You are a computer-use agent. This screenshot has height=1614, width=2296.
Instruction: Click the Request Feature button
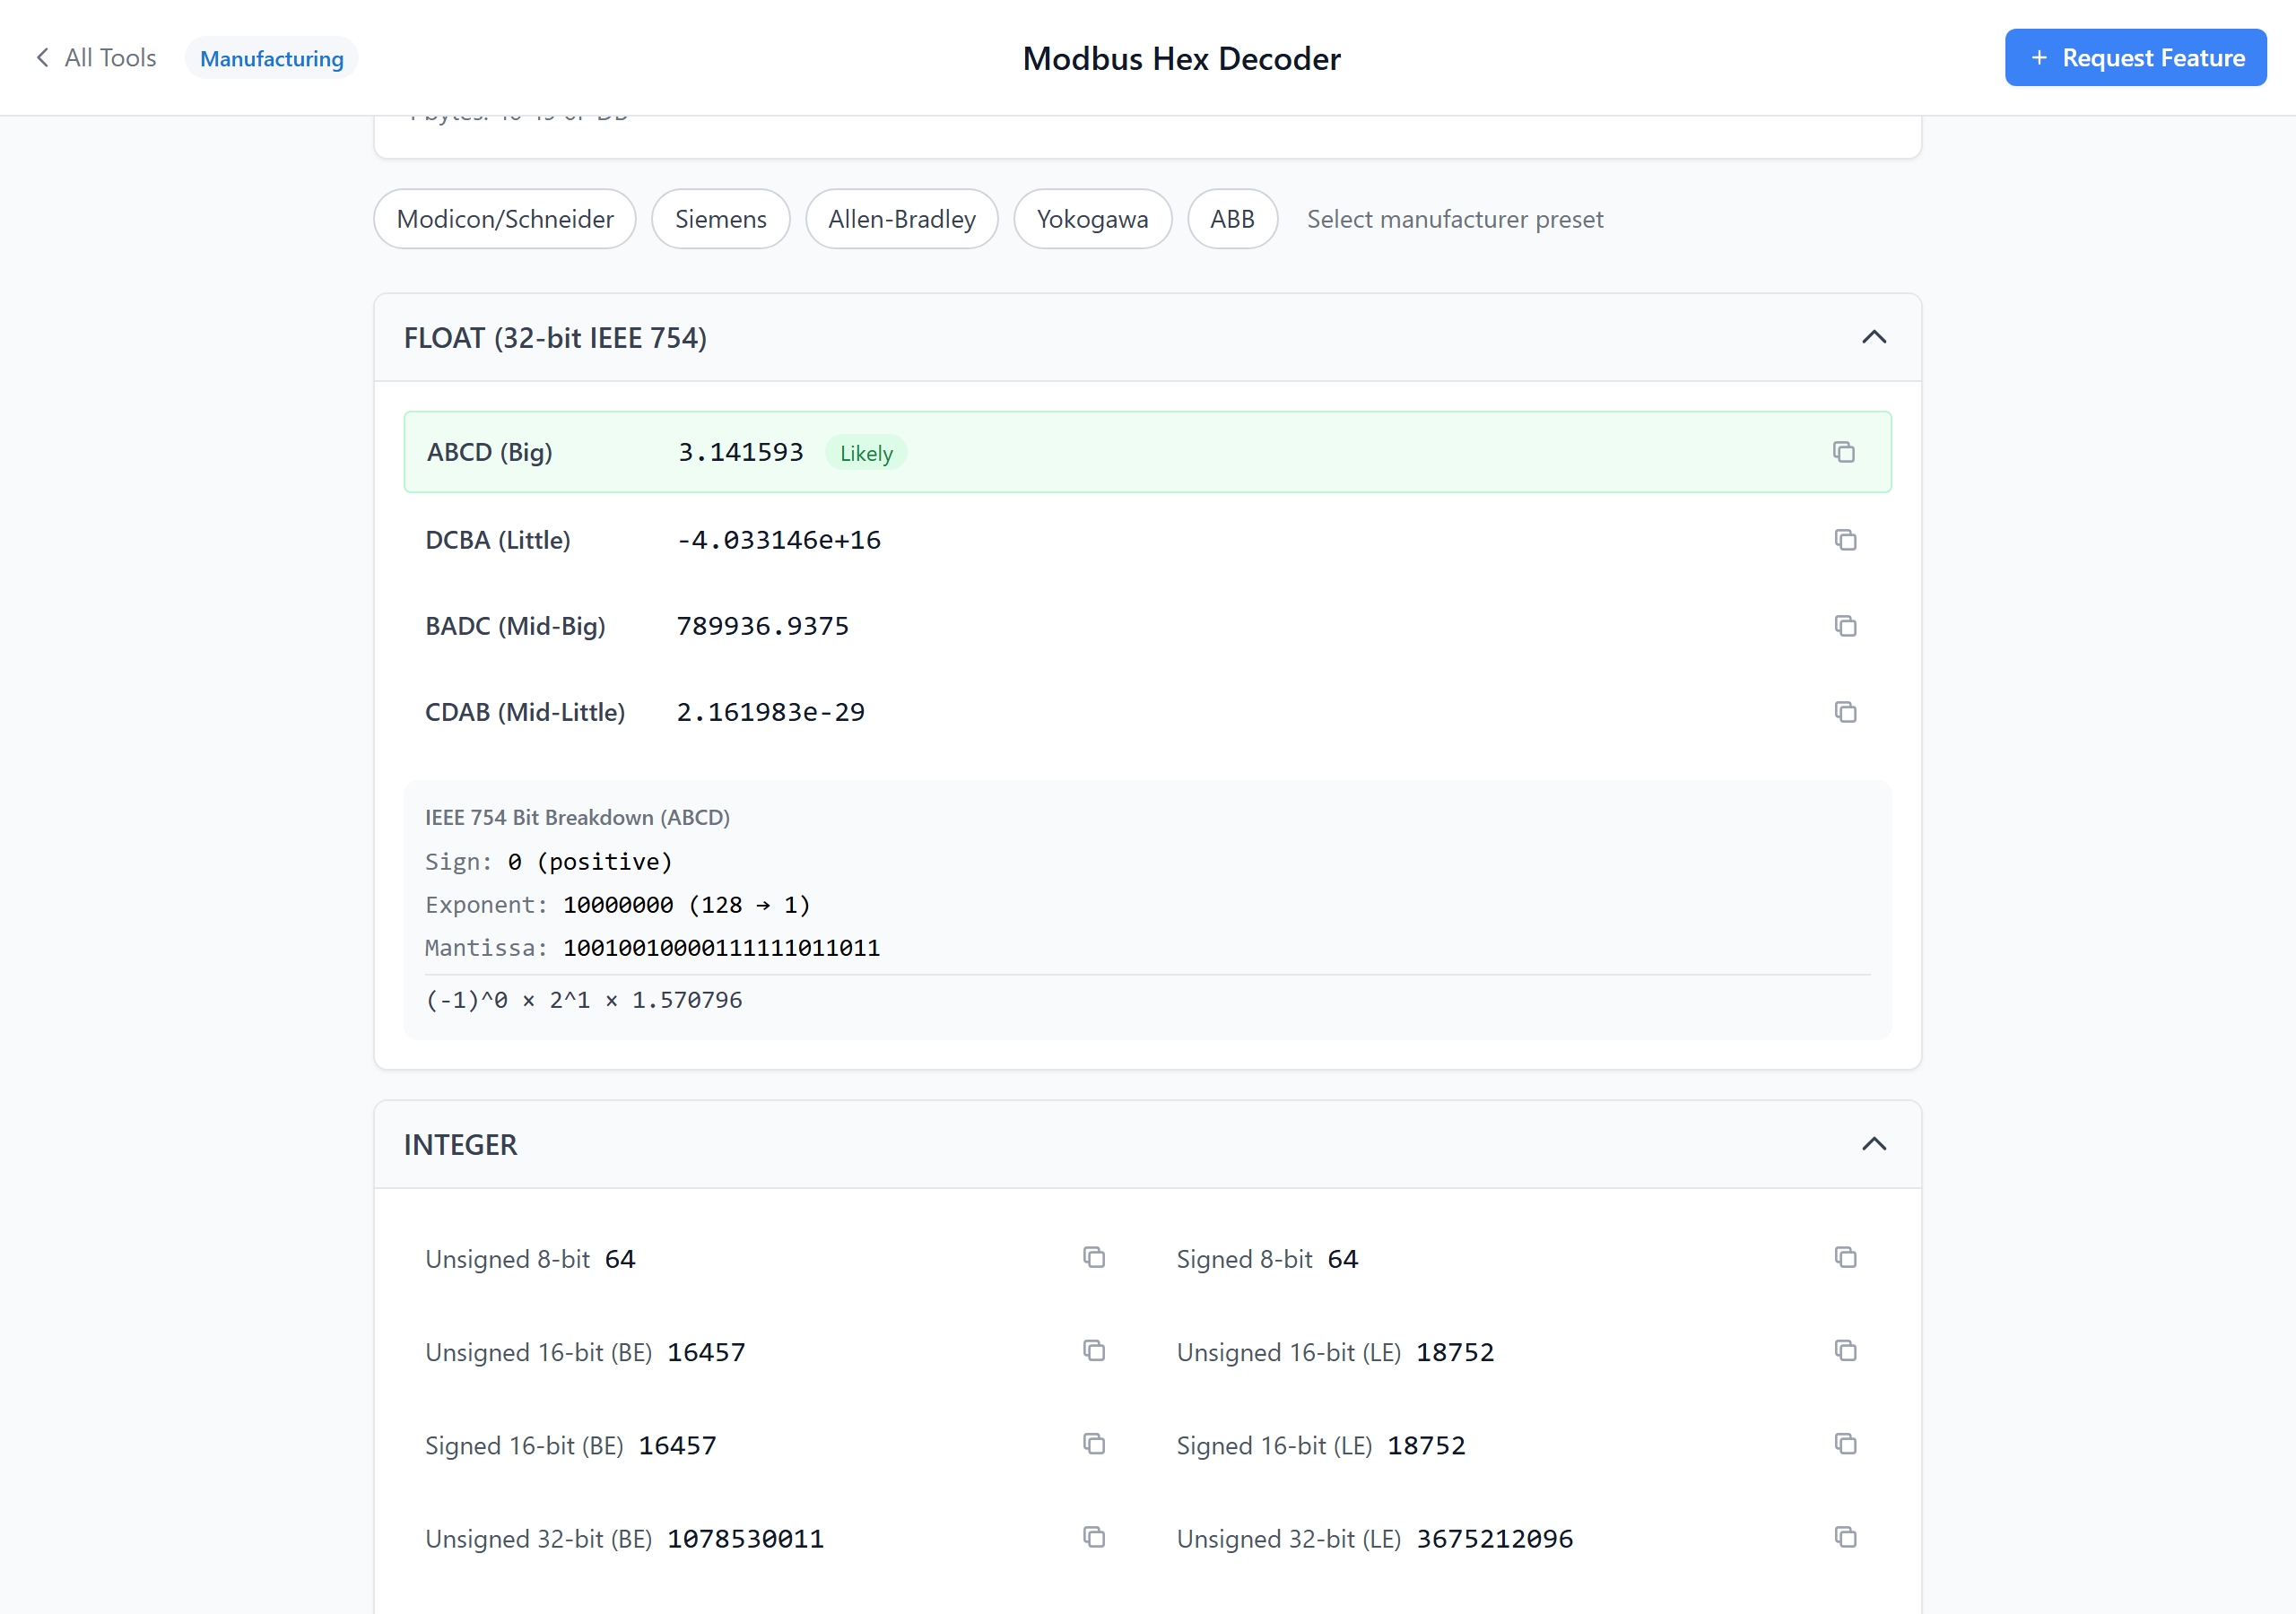pyautogui.click(x=2136, y=57)
